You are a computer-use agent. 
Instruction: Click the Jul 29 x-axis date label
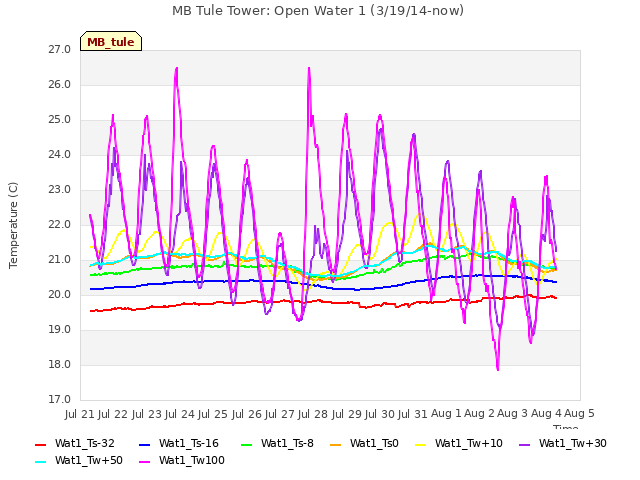[x=347, y=414]
